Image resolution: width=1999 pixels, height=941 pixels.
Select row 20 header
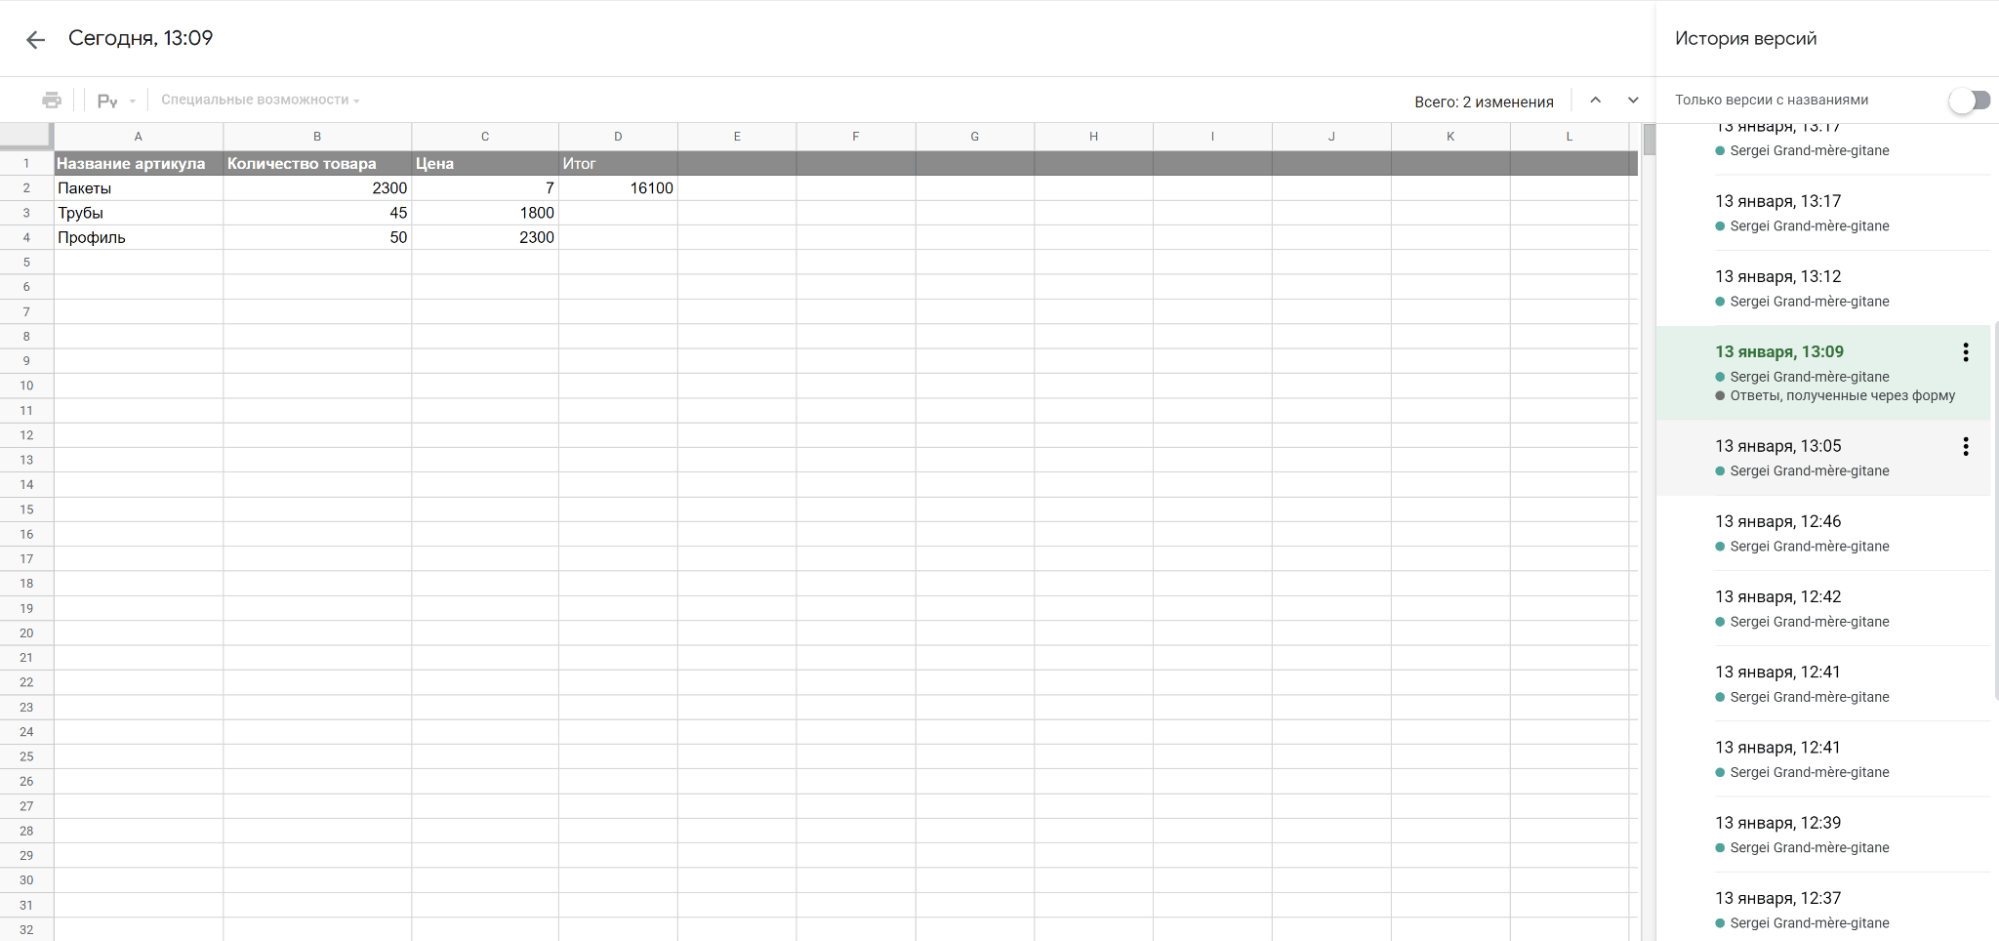[27, 633]
